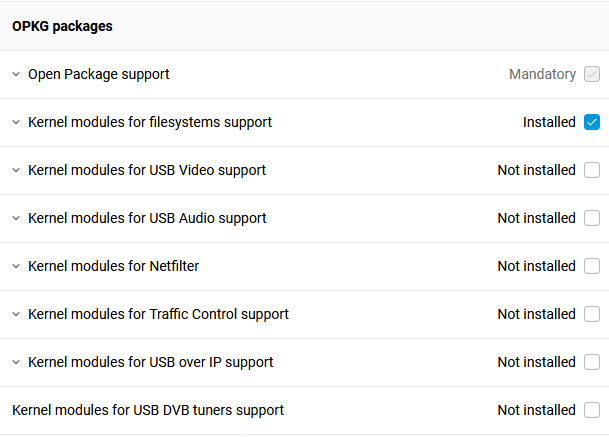The width and height of the screenshot is (609, 437).
Task: Click the Mandatory Open Package checkbox
Action: point(592,74)
